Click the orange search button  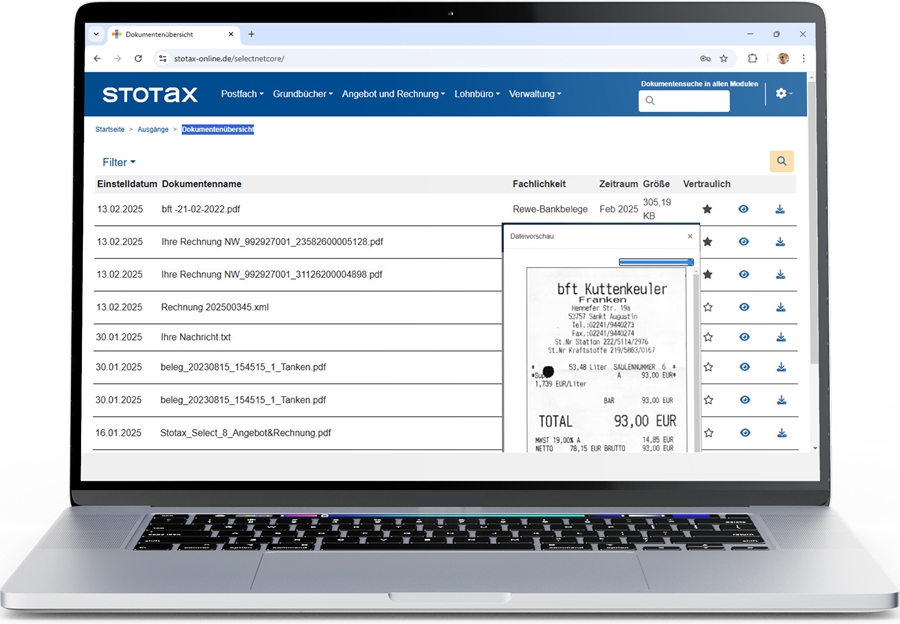tap(781, 161)
